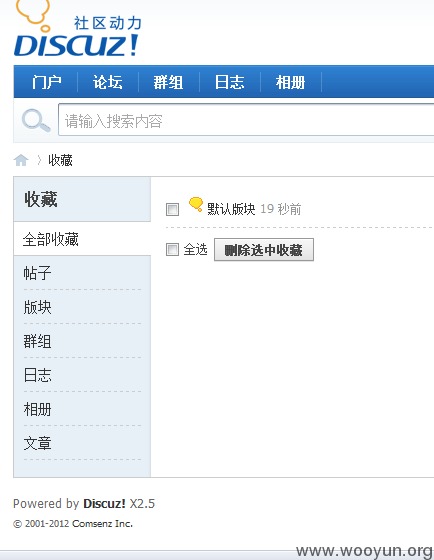Screen dimensions: 434x560
Task: Open the 相册 navigation tab
Action: tap(290, 82)
